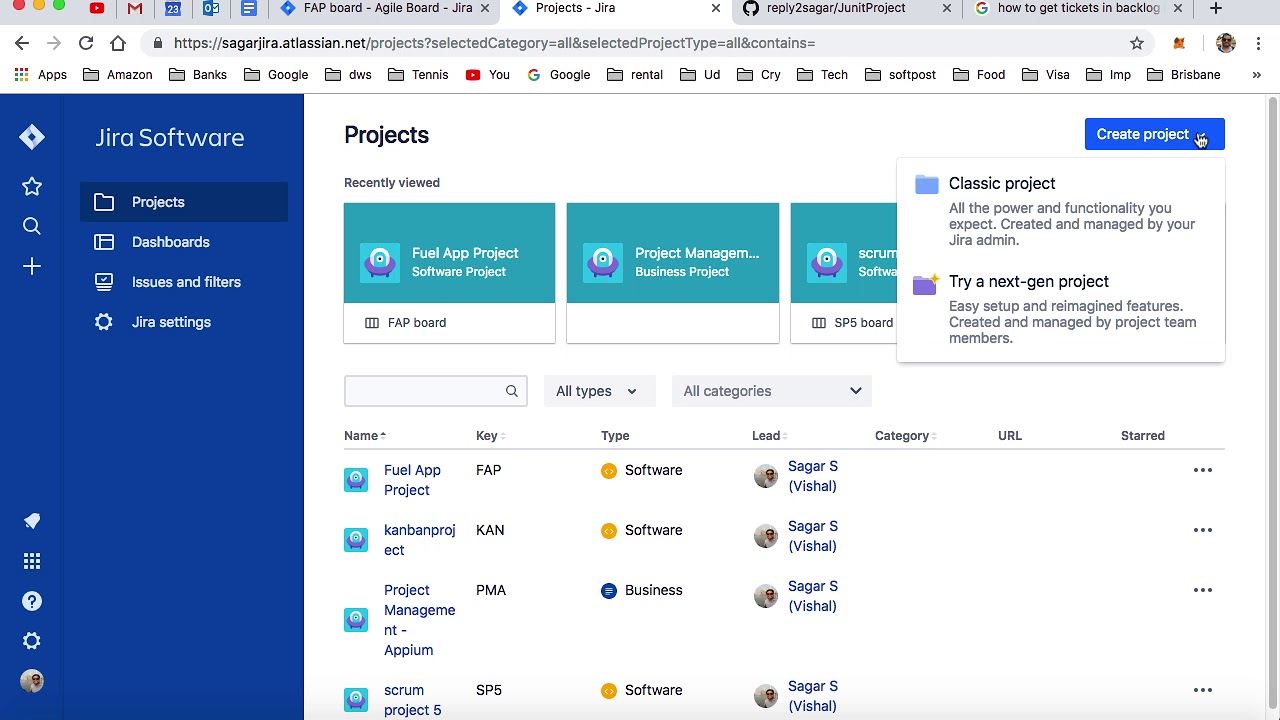Open Project Management - Appium link
Viewport: 1280px width, 720px height.
tap(419, 620)
